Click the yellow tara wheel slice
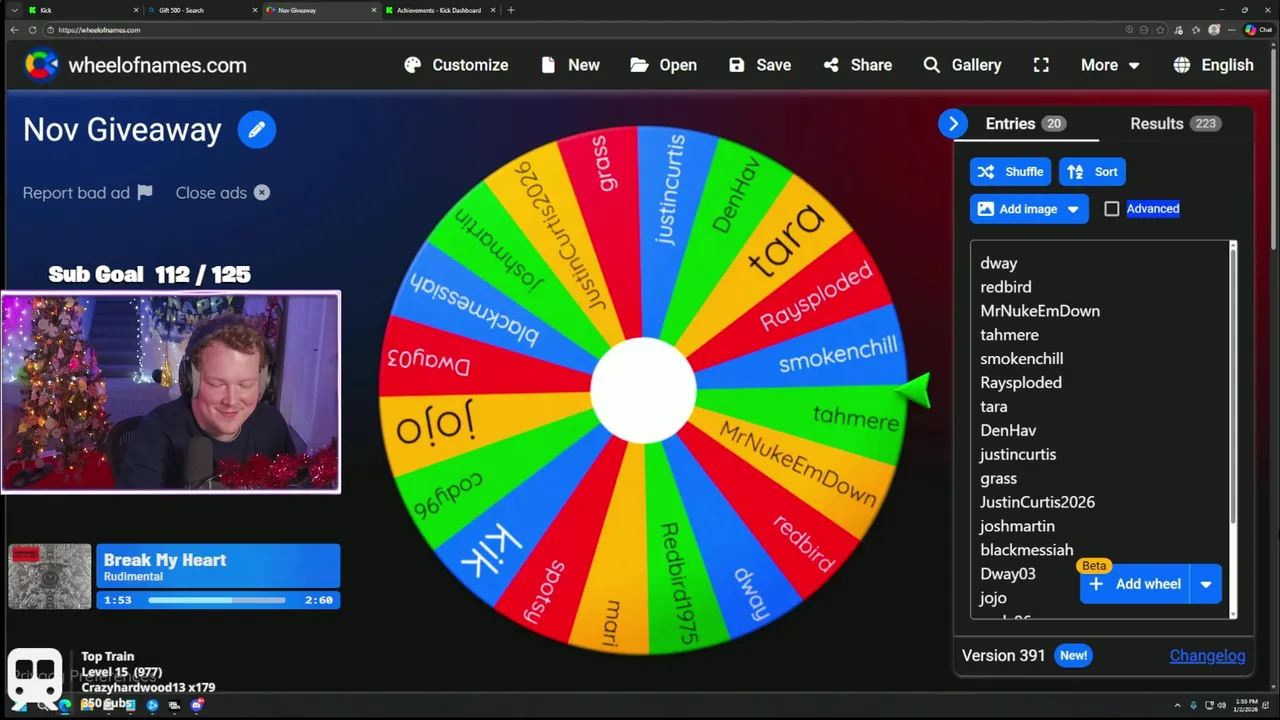Image resolution: width=1280 pixels, height=720 pixels. click(x=787, y=240)
